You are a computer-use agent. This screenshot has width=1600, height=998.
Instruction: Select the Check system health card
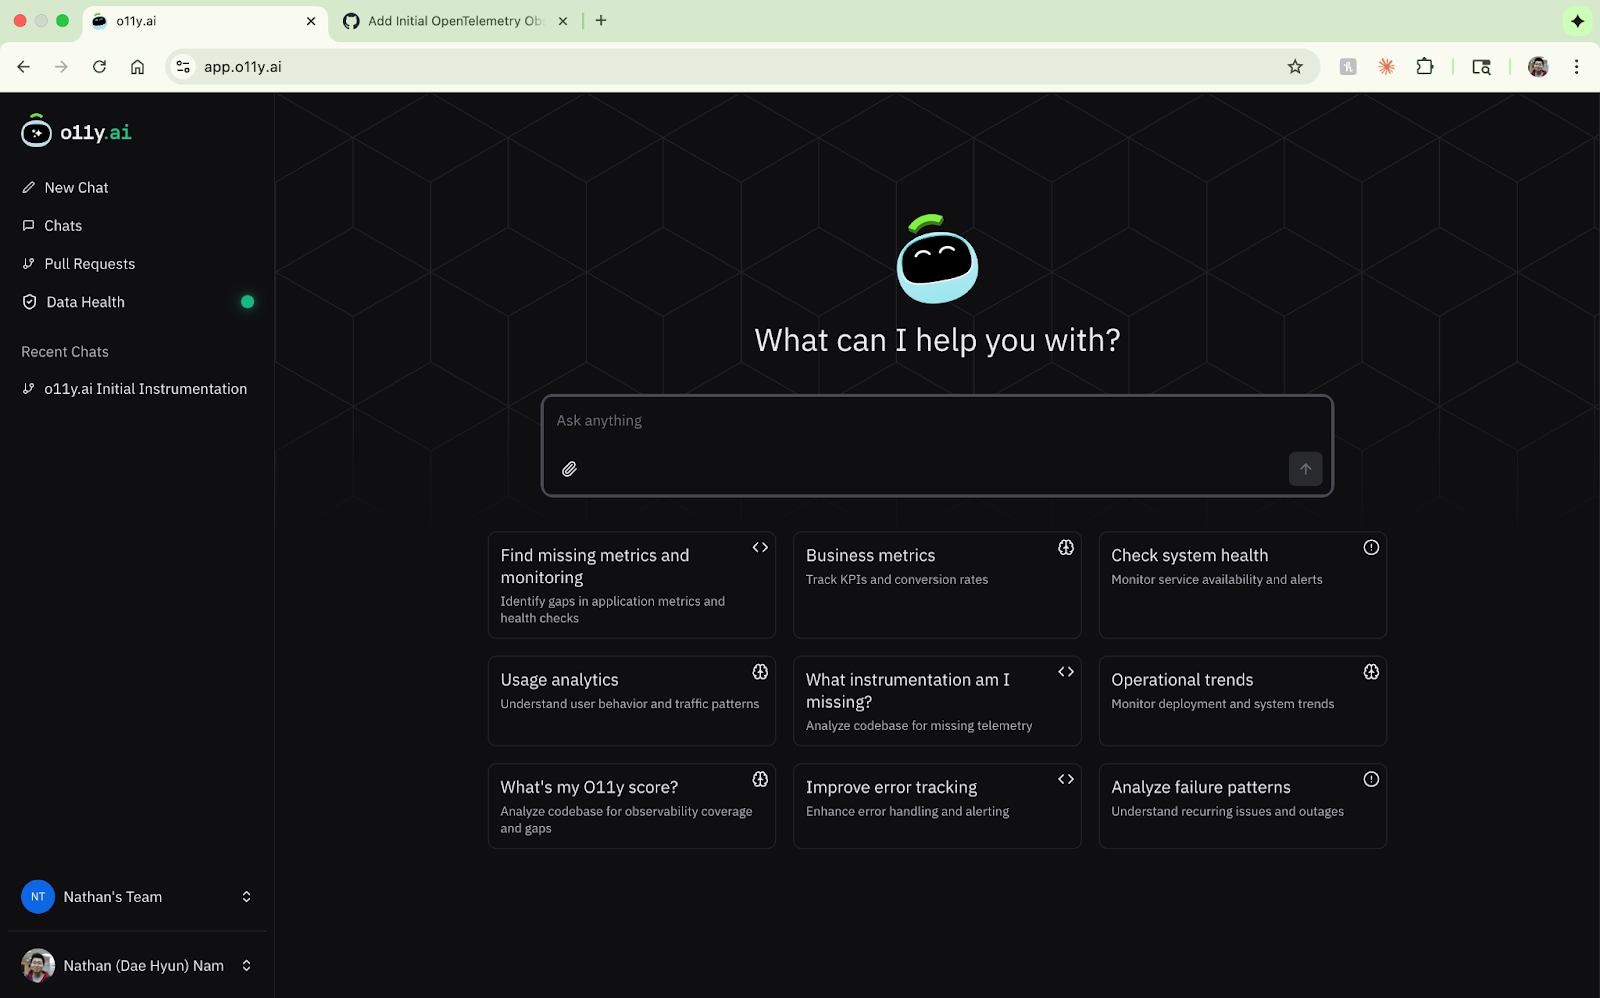click(x=1243, y=585)
